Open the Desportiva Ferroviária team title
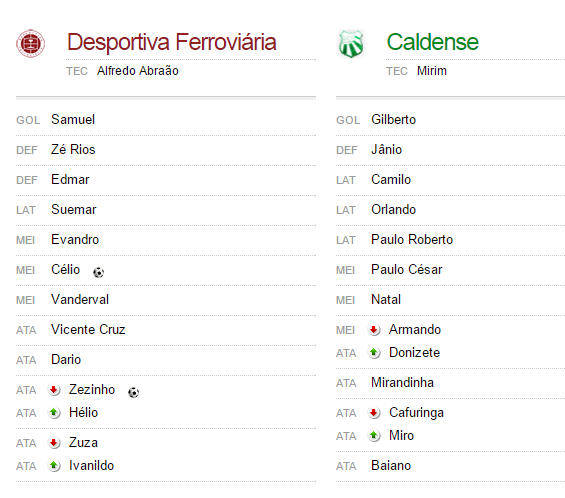565x498 pixels. click(x=172, y=43)
